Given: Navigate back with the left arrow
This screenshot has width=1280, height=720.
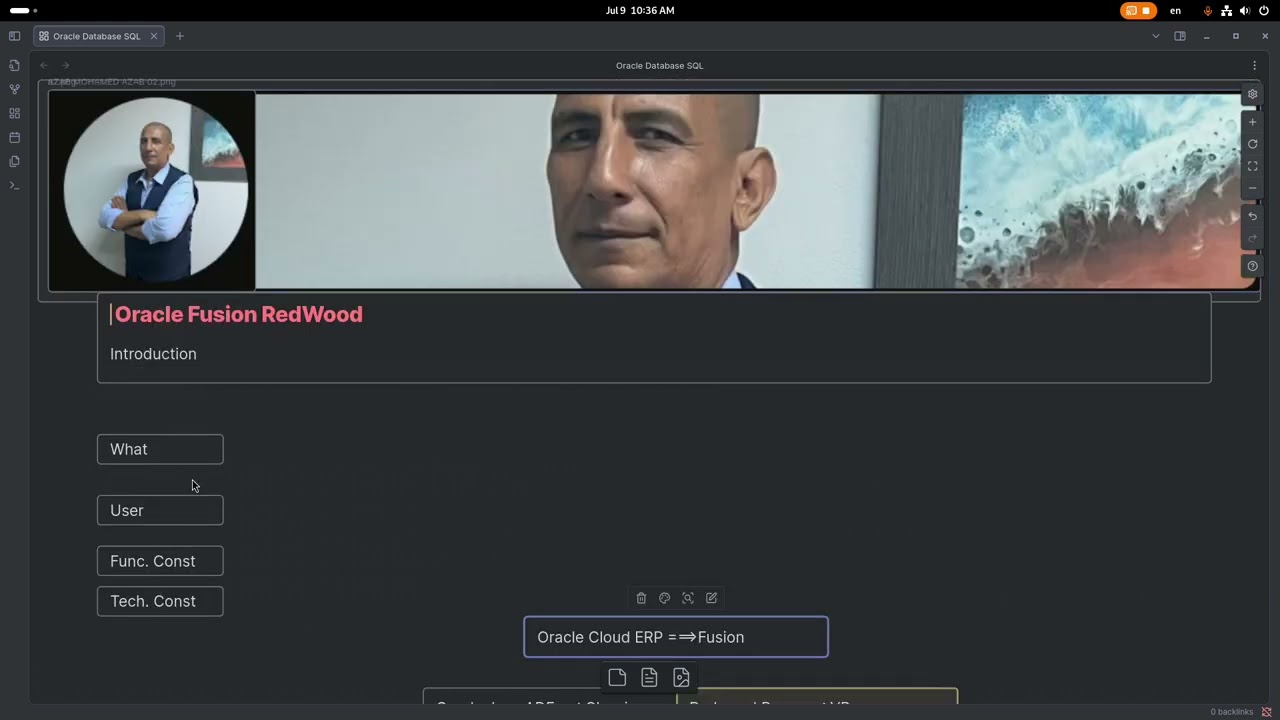Looking at the screenshot, I should (x=44, y=65).
